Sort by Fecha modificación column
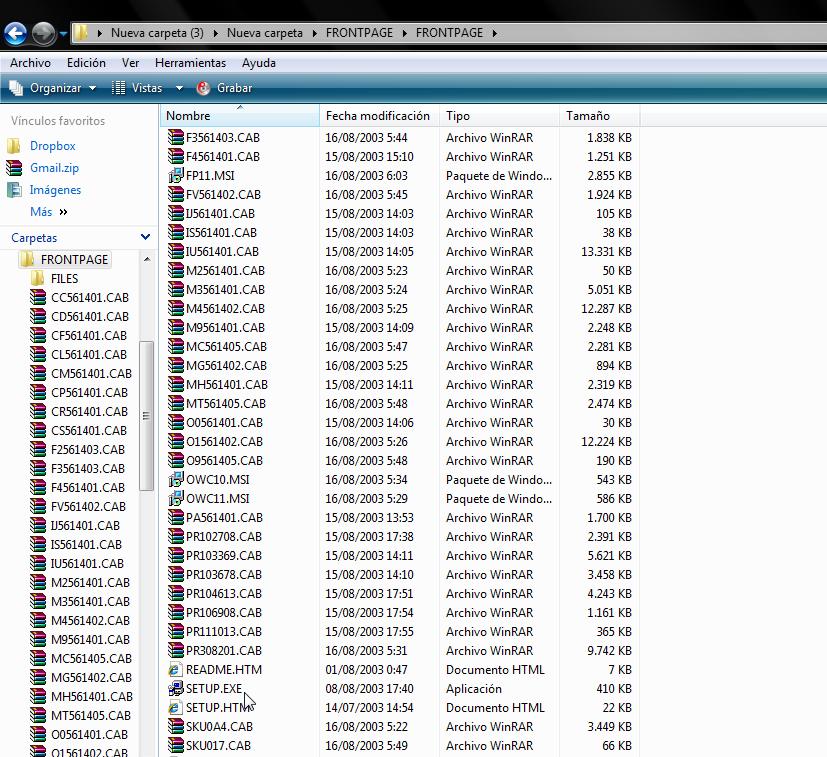 click(379, 116)
